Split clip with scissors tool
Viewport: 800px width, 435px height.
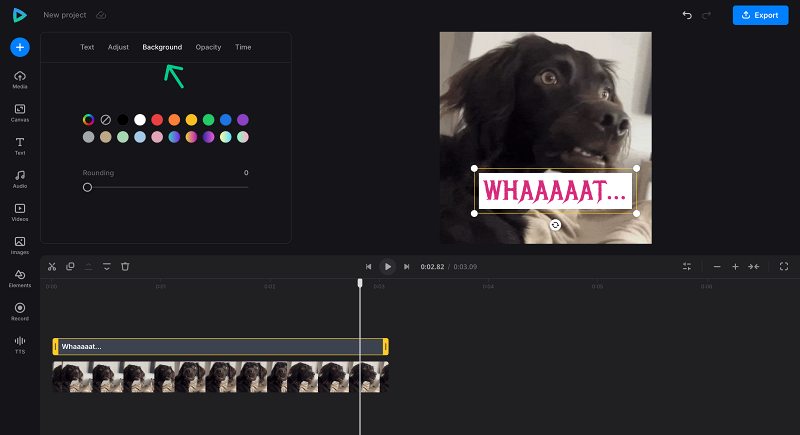pyautogui.click(x=52, y=267)
